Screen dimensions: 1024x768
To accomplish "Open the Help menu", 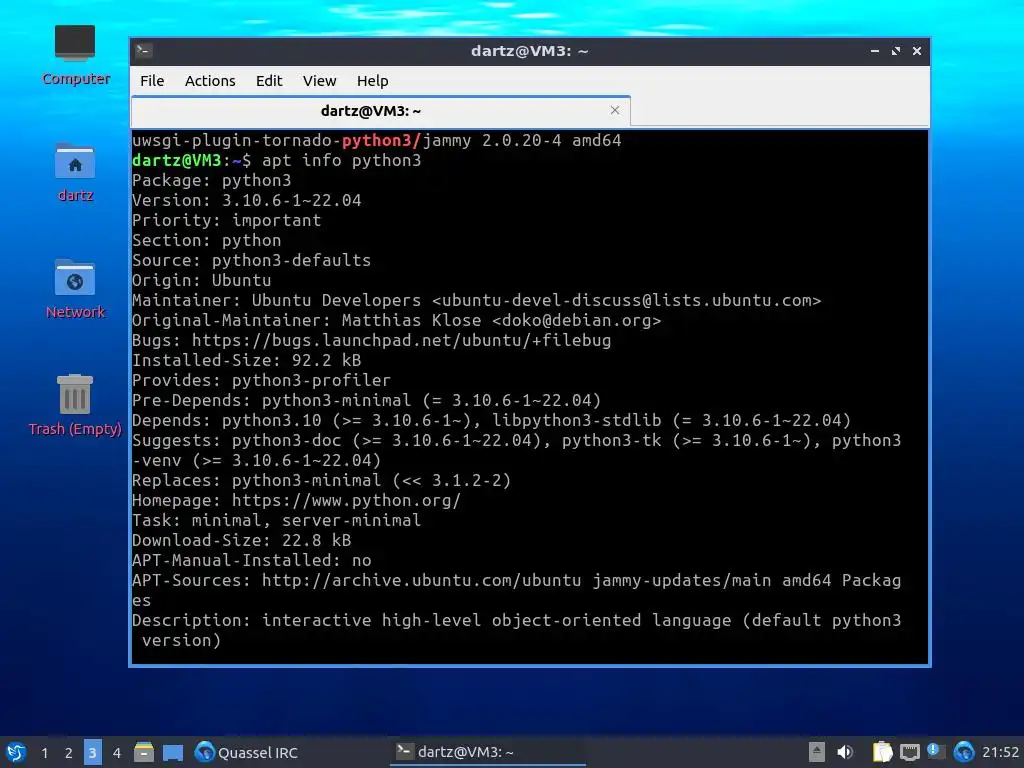I will pyautogui.click(x=372, y=81).
